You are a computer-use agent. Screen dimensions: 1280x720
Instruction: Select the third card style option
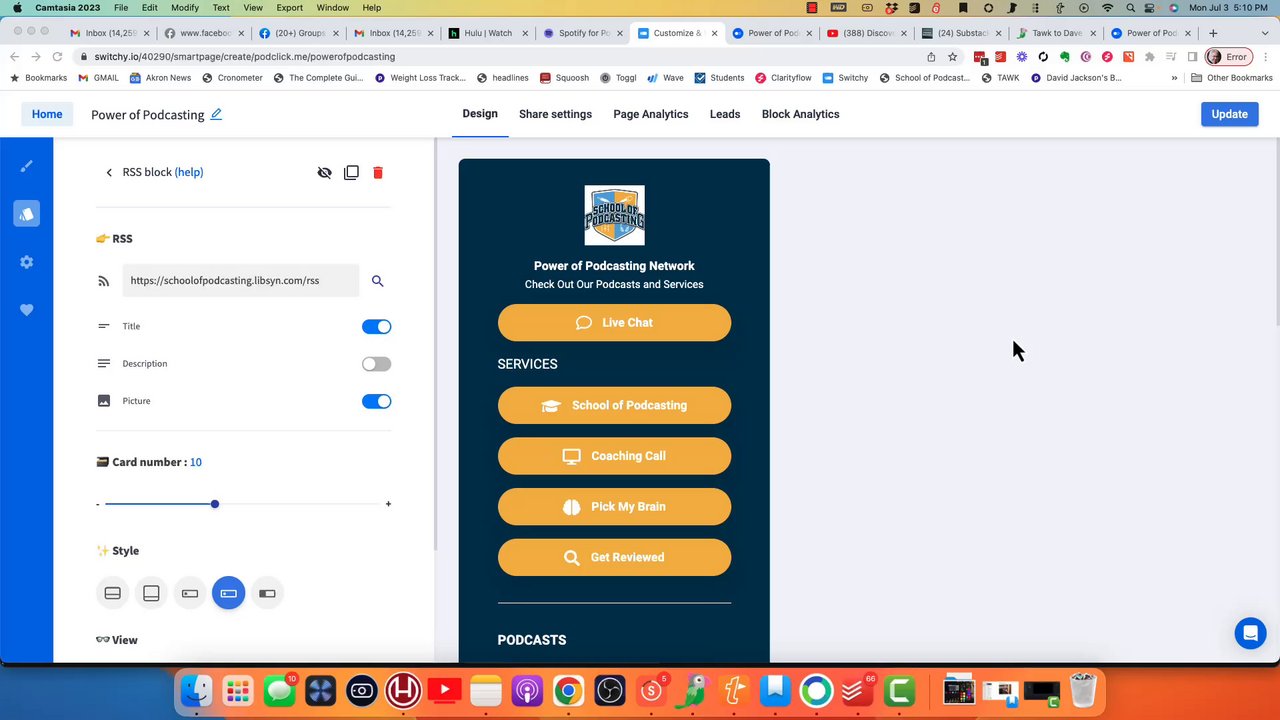click(190, 593)
